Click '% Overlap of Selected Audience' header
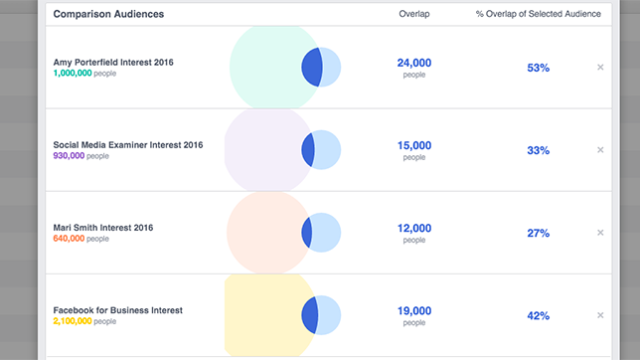This screenshot has width=640, height=360. [x=538, y=14]
